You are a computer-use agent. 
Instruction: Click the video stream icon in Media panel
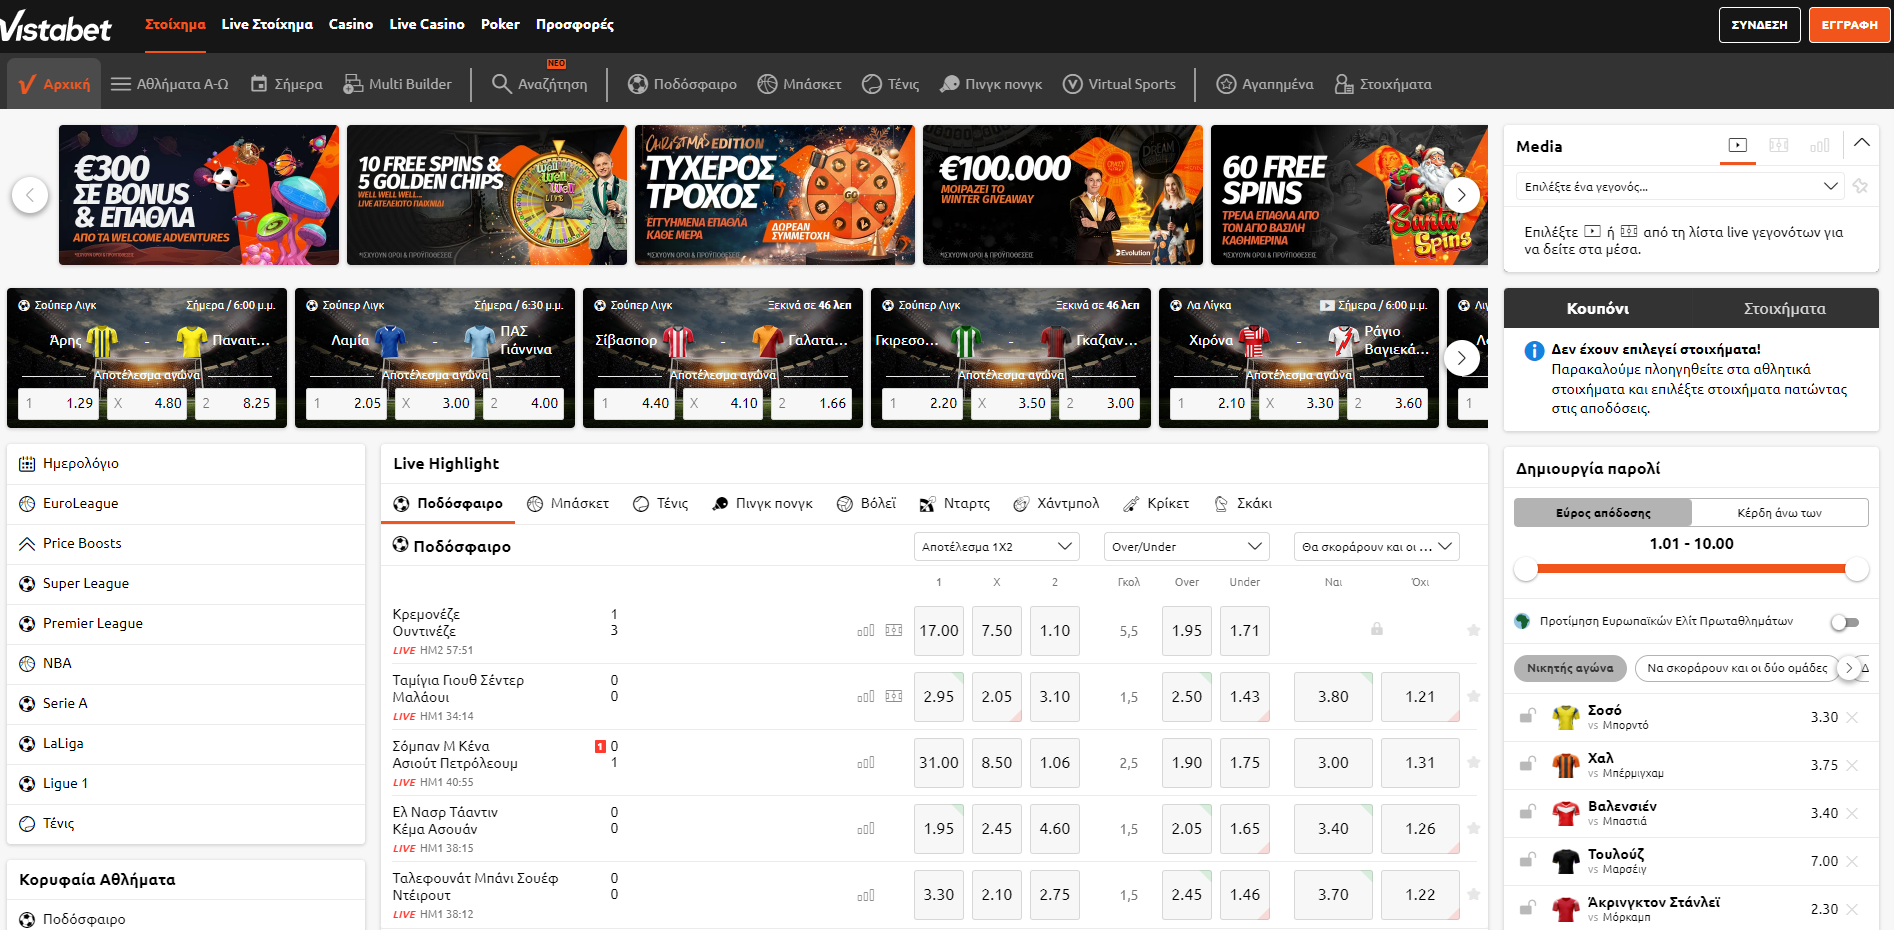point(1738,146)
